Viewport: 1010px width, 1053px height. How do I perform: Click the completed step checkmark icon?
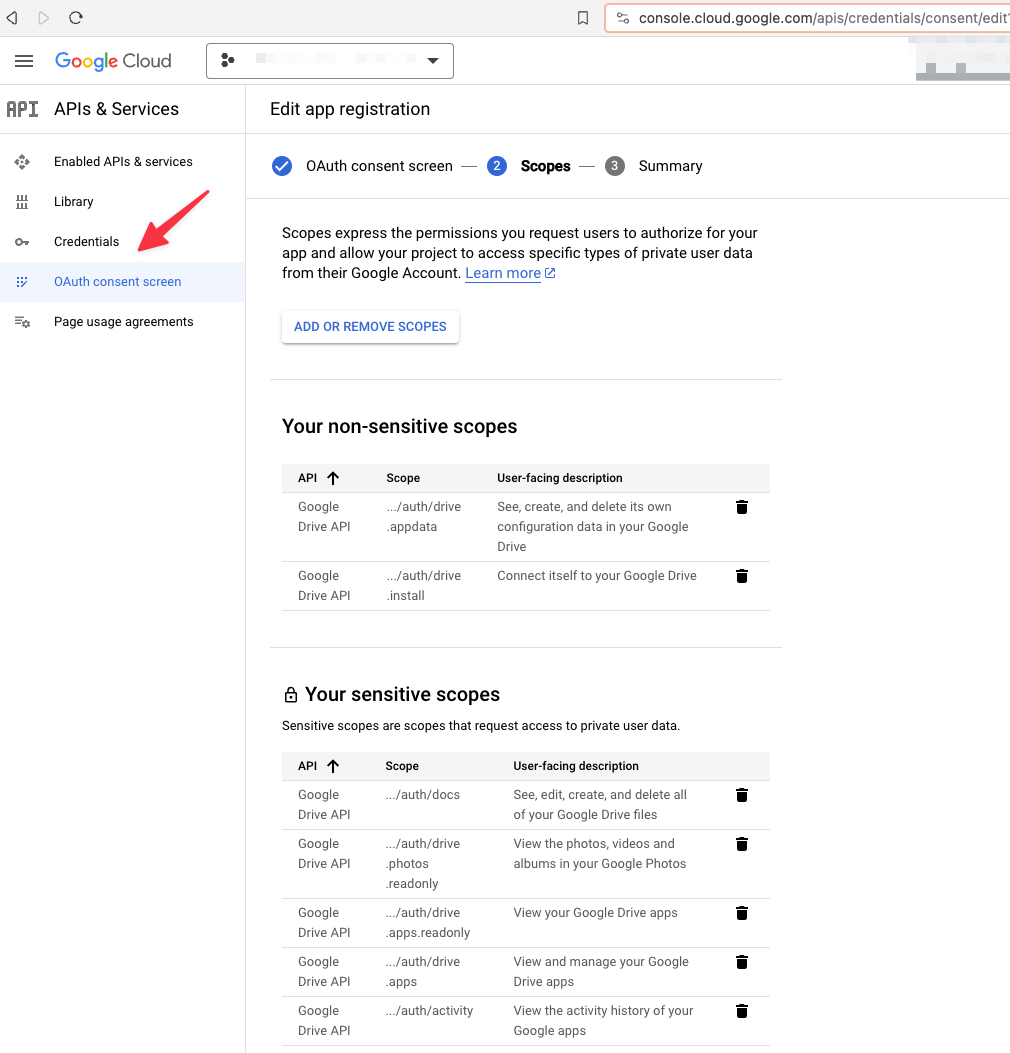tap(282, 166)
